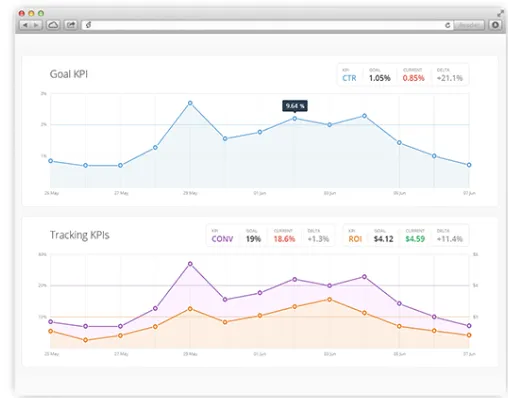The image size is (508, 398).
Task: Open the downloads button in toolbar
Action: (x=495, y=25)
